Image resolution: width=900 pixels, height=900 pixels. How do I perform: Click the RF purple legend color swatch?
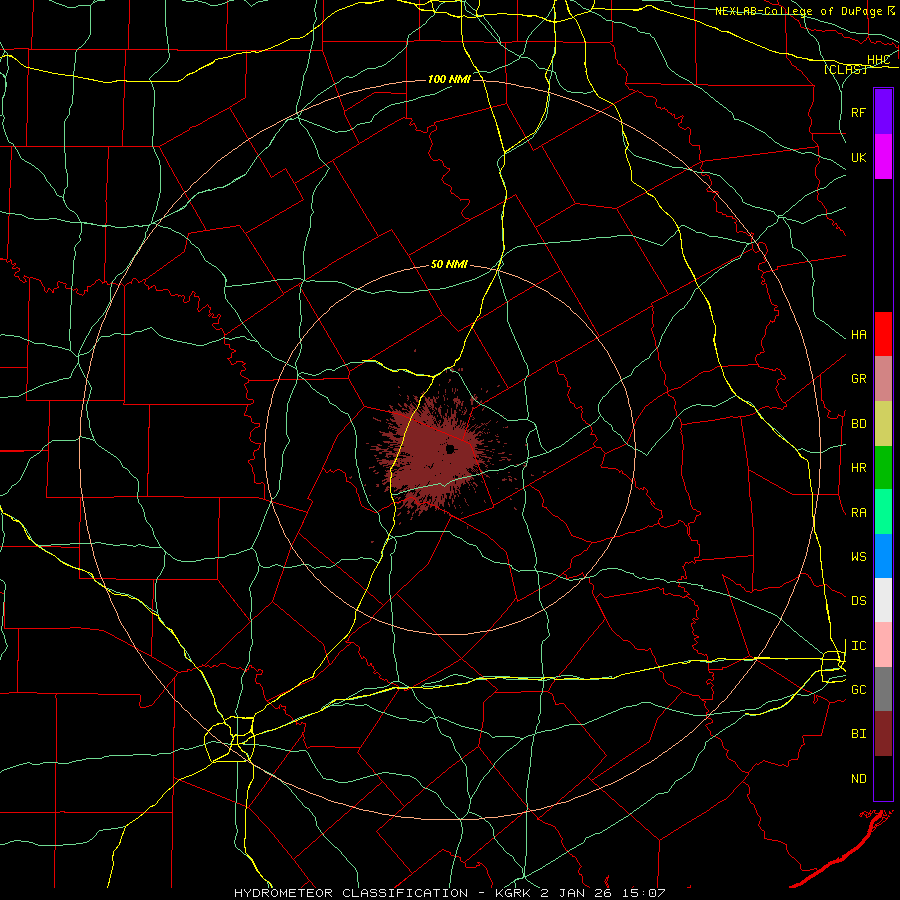click(x=883, y=112)
